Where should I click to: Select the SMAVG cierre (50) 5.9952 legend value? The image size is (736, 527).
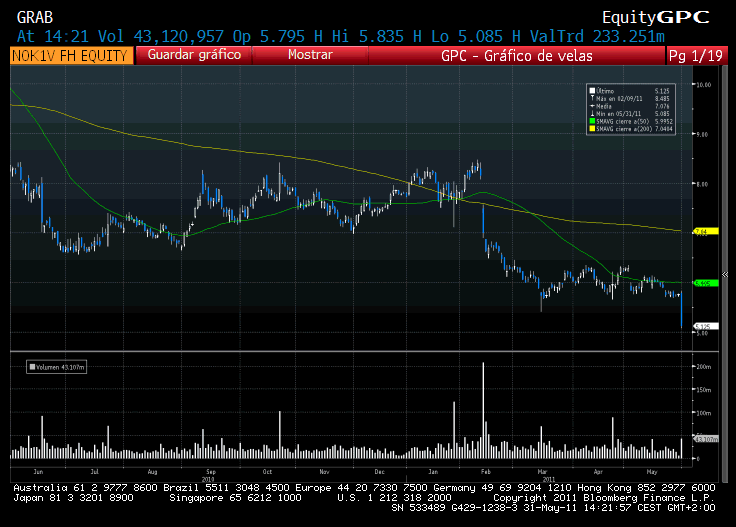tap(664, 121)
